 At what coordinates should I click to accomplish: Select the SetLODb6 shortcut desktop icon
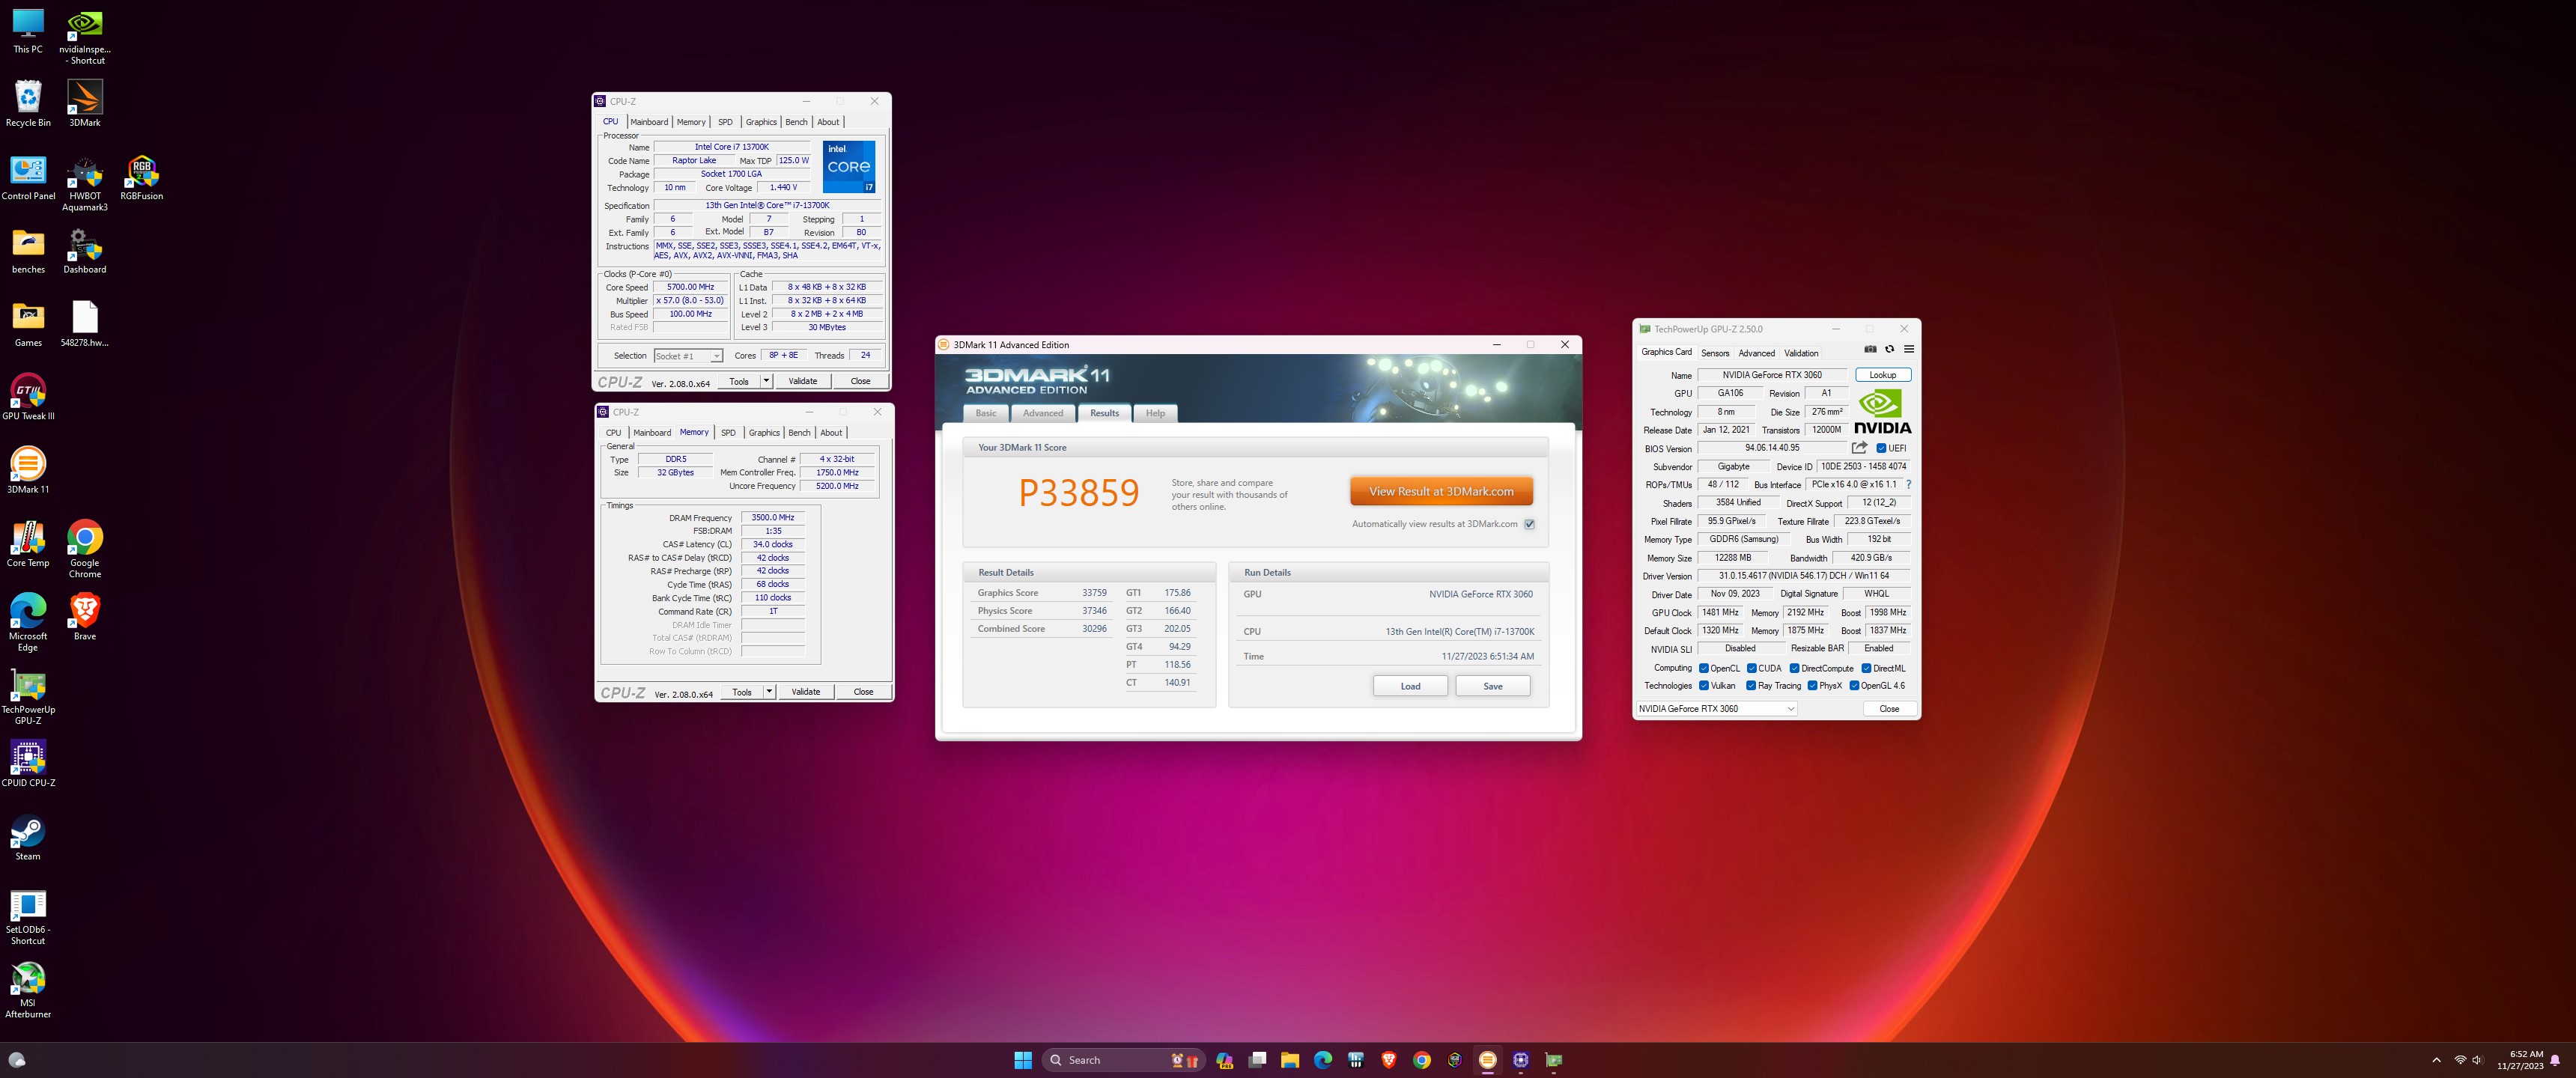(28, 917)
